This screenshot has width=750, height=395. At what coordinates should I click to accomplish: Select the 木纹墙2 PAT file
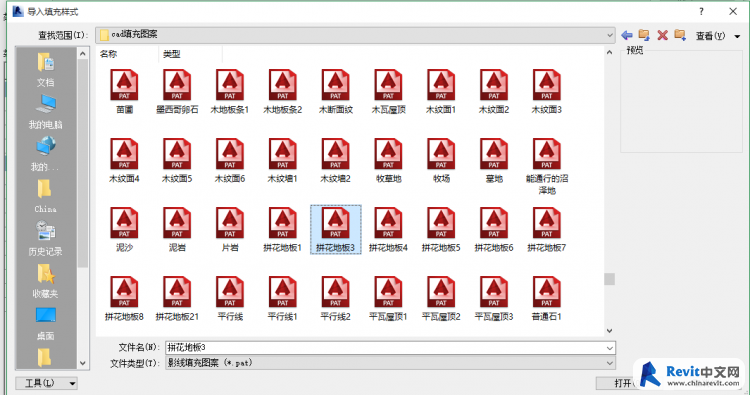point(336,160)
